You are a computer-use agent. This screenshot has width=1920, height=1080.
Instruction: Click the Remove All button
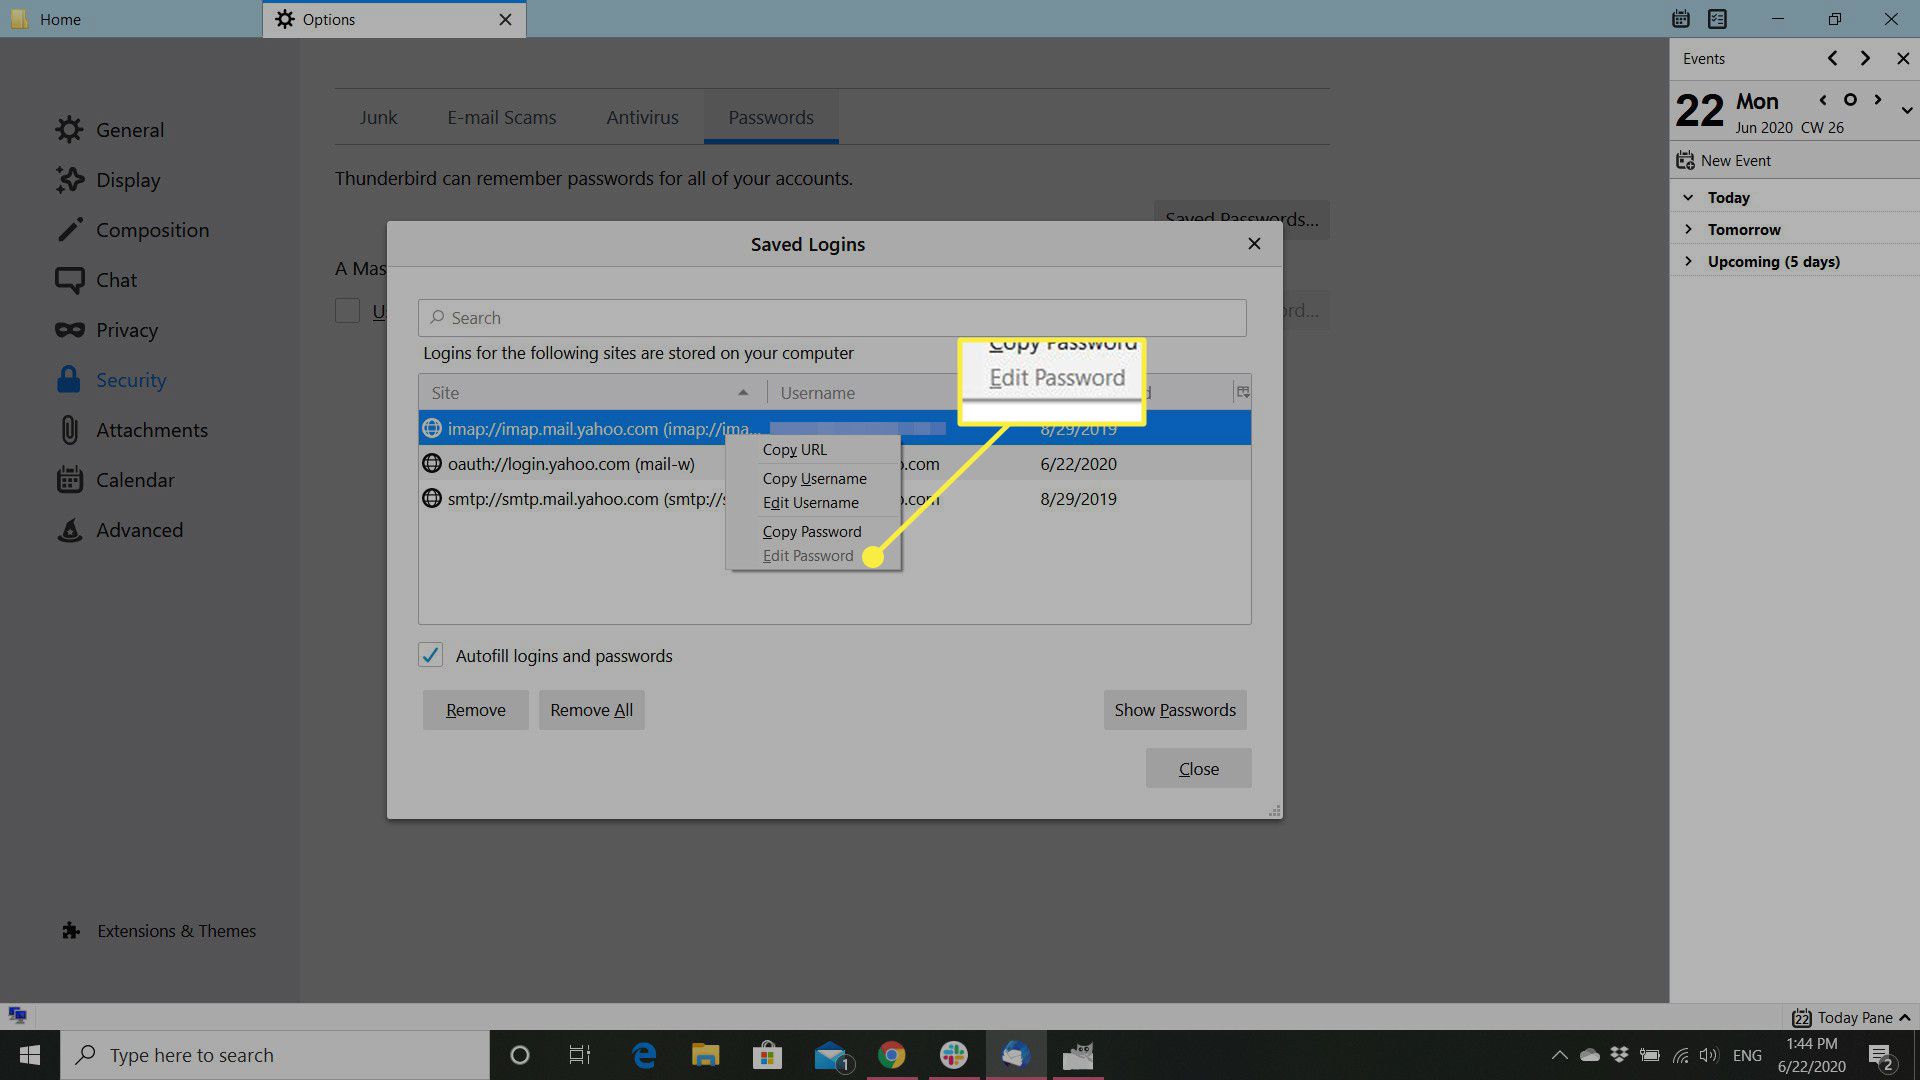coord(592,710)
